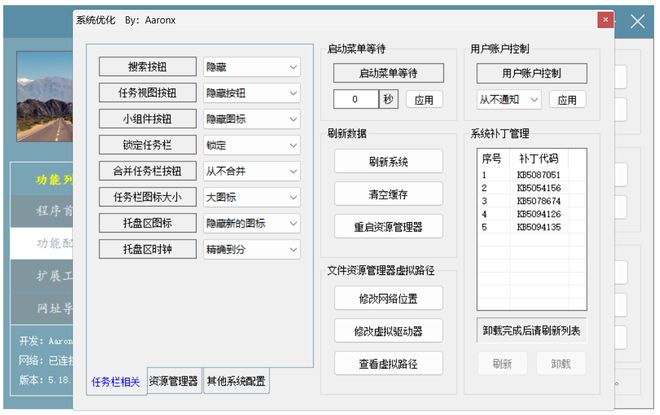Viewport: 660px width, 415px height.
Task: Open the 隐藏新的图标 dropdown
Action: [252, 223]
